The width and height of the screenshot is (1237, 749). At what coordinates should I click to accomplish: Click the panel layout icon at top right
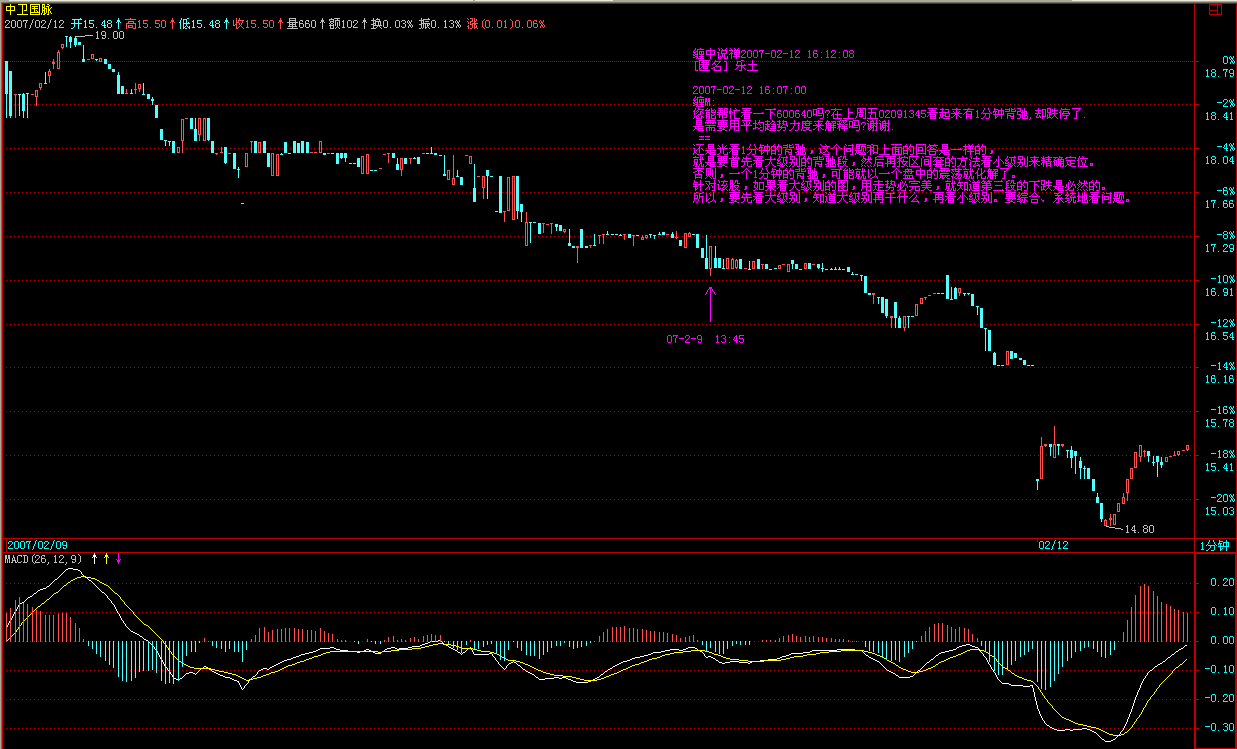pos(1217,10)
